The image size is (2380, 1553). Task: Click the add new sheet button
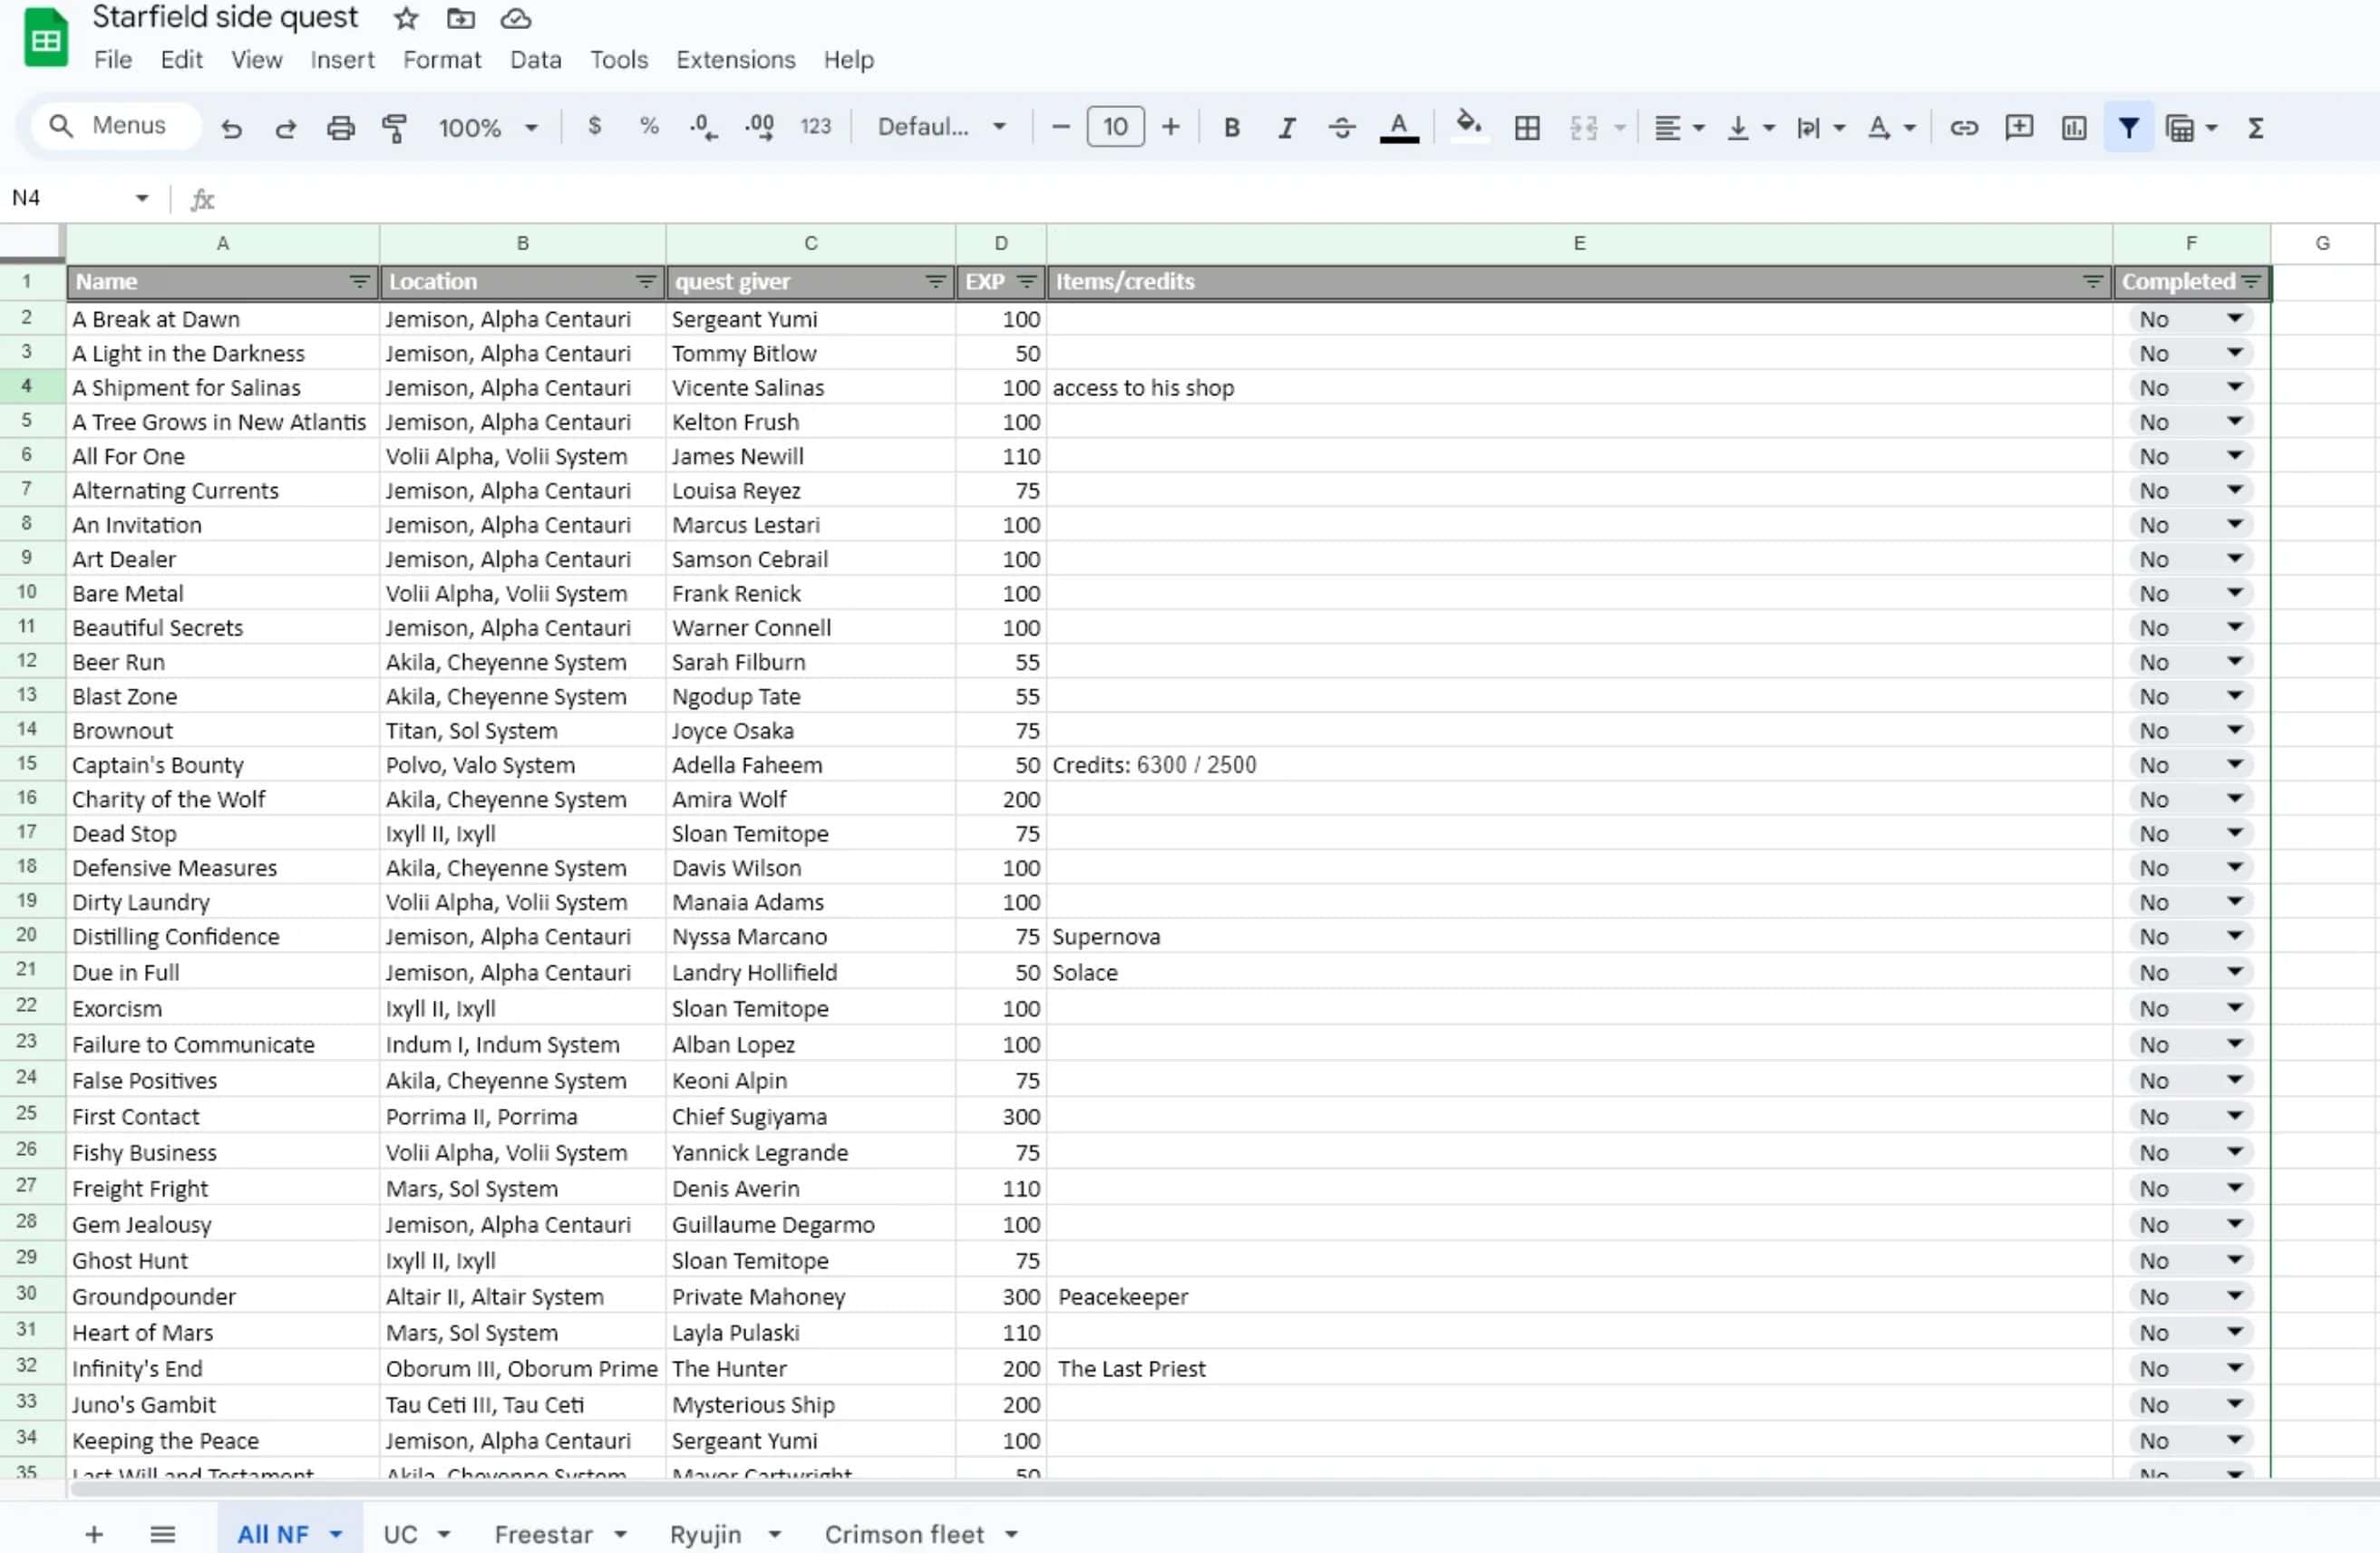(x=94, y=1534)
